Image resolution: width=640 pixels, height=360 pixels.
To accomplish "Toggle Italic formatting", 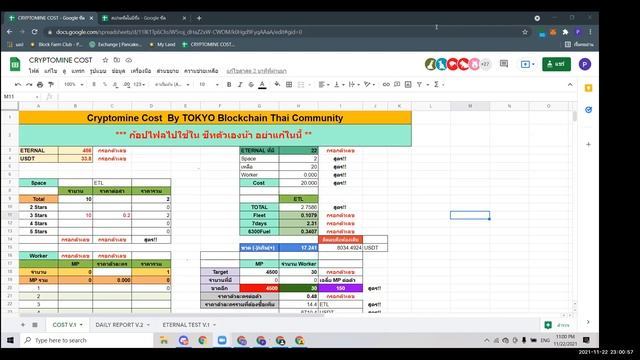I will (x=240, y=84).
